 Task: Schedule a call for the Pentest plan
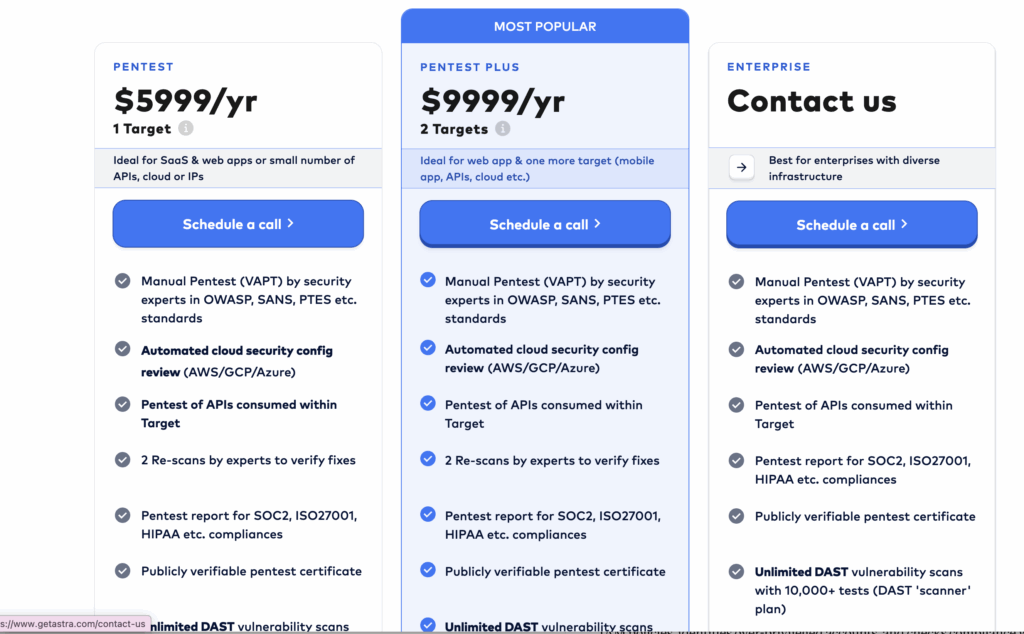pos(238,224)
